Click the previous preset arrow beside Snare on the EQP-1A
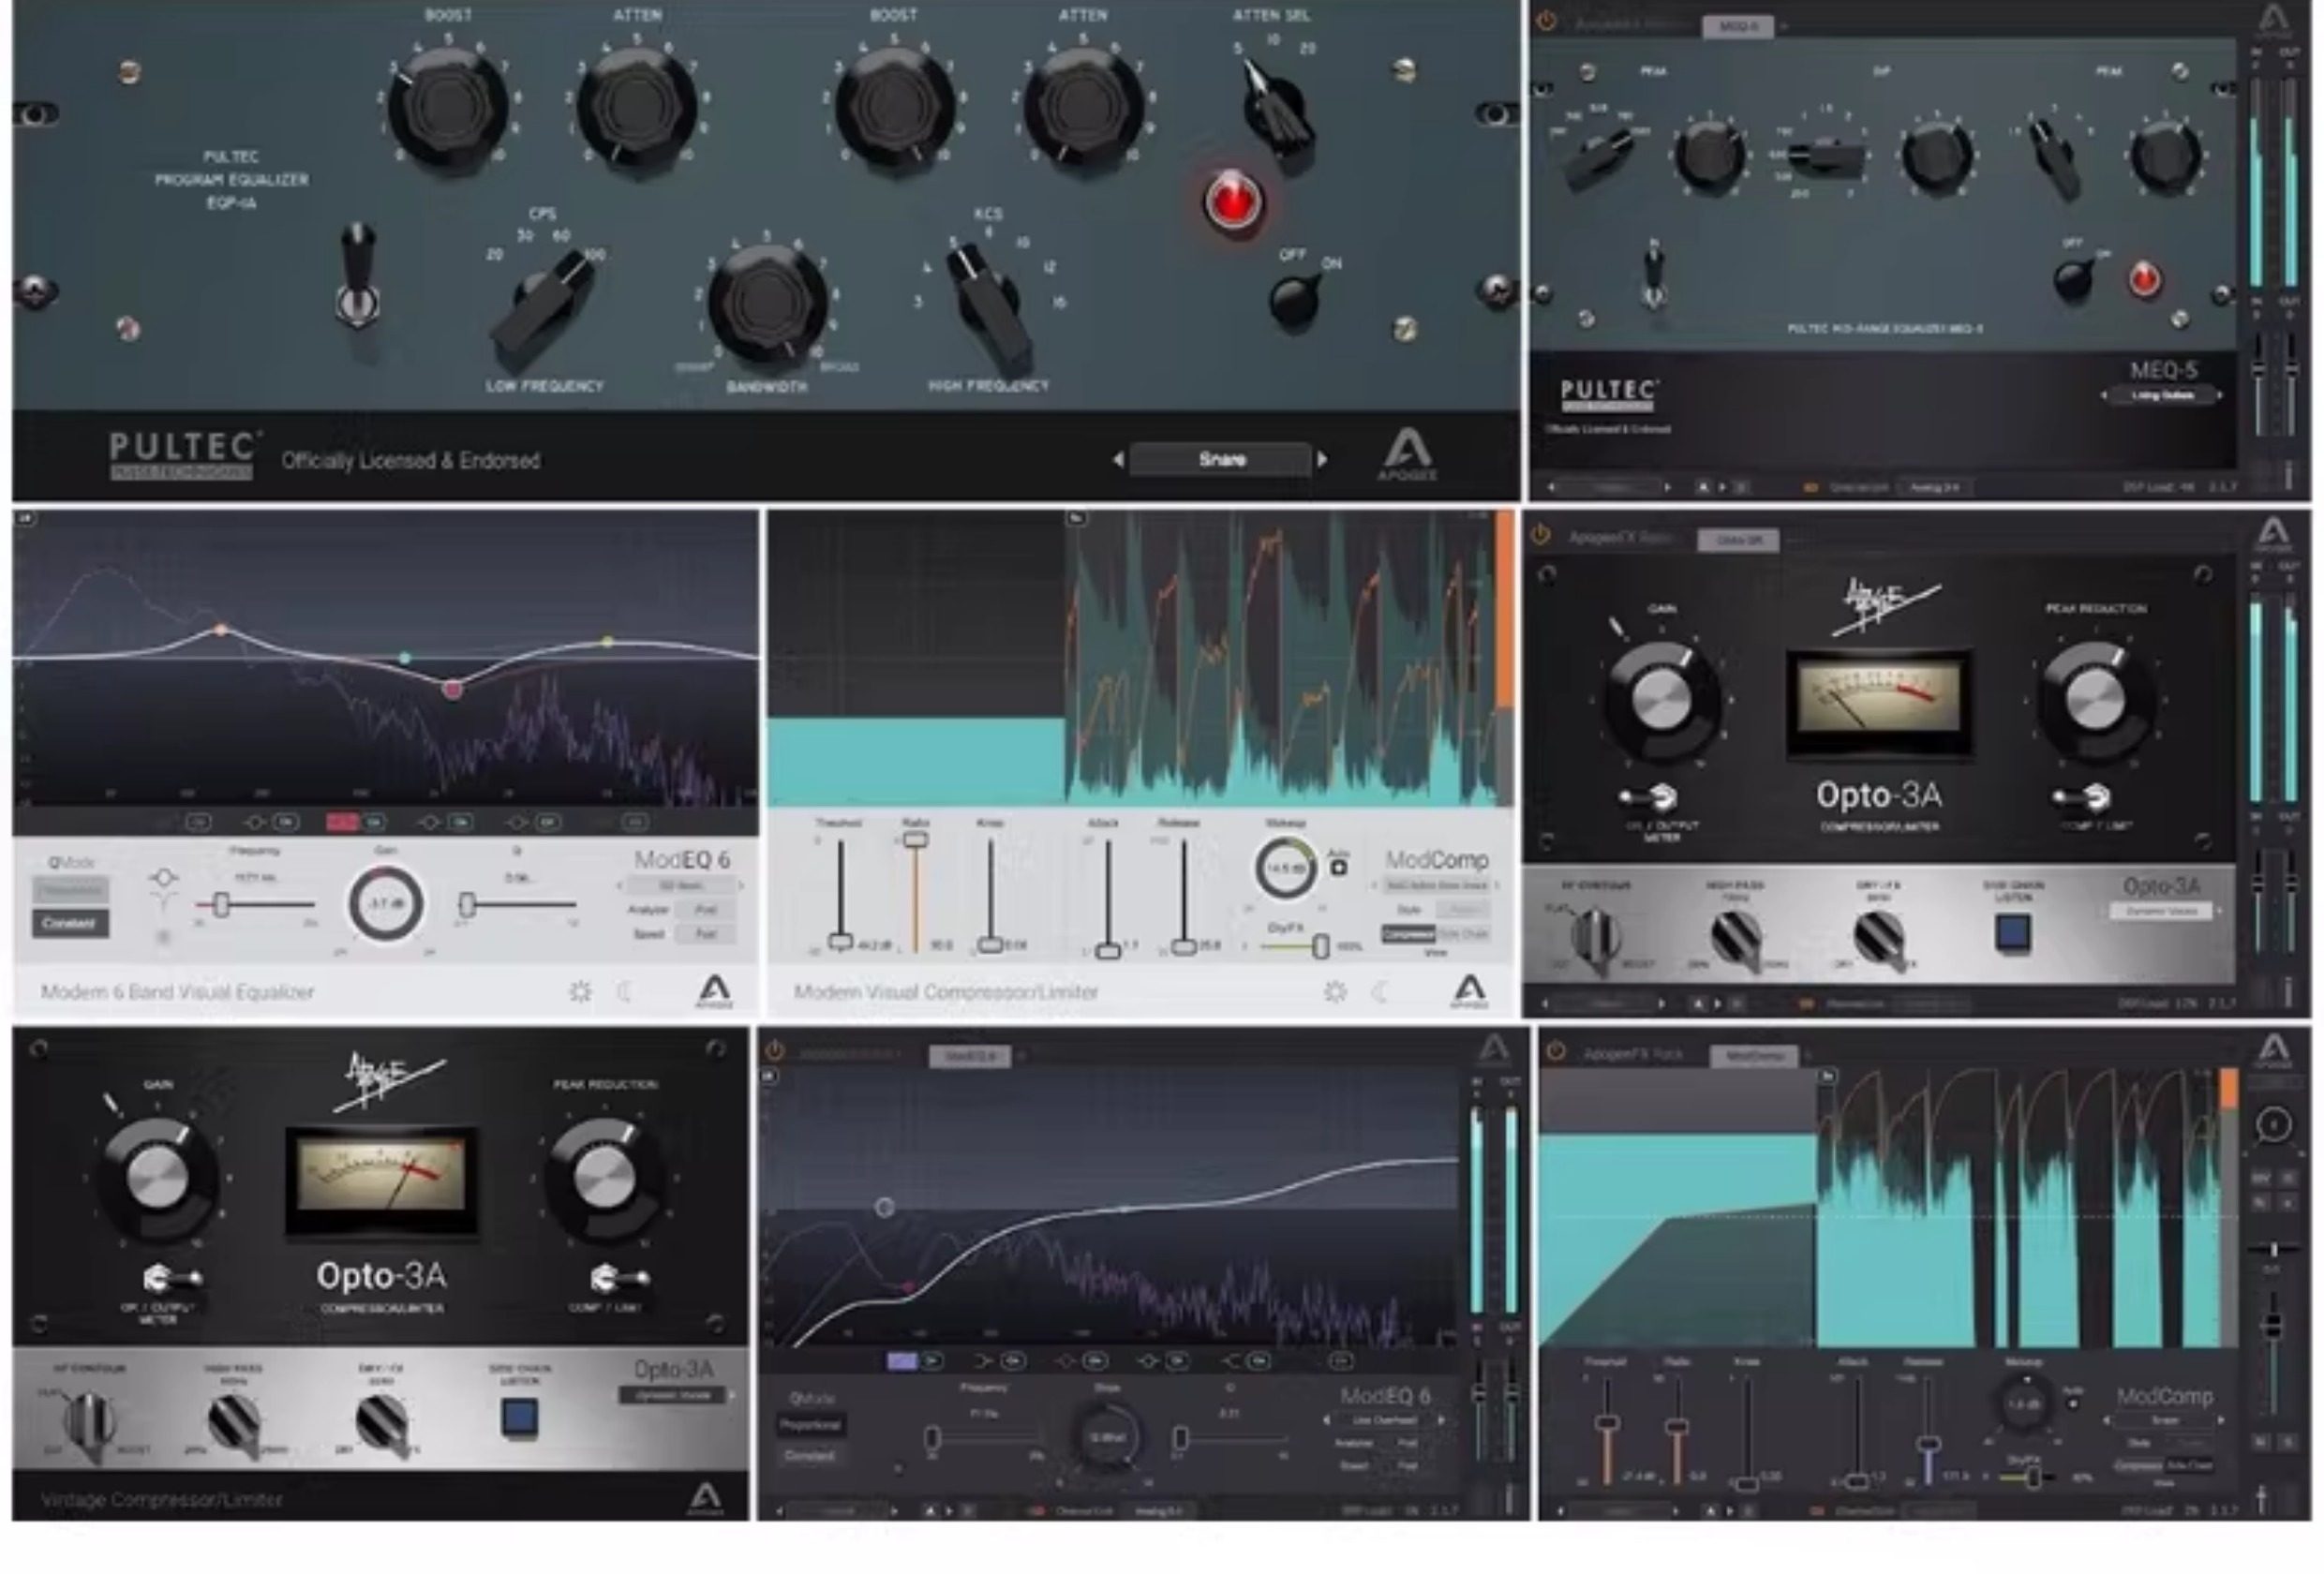The image size is (2324, 1574). click(x=1118, y=459)
